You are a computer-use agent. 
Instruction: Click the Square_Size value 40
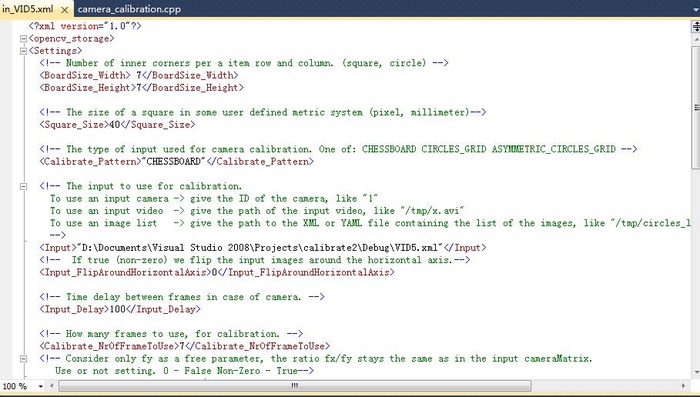115,125
